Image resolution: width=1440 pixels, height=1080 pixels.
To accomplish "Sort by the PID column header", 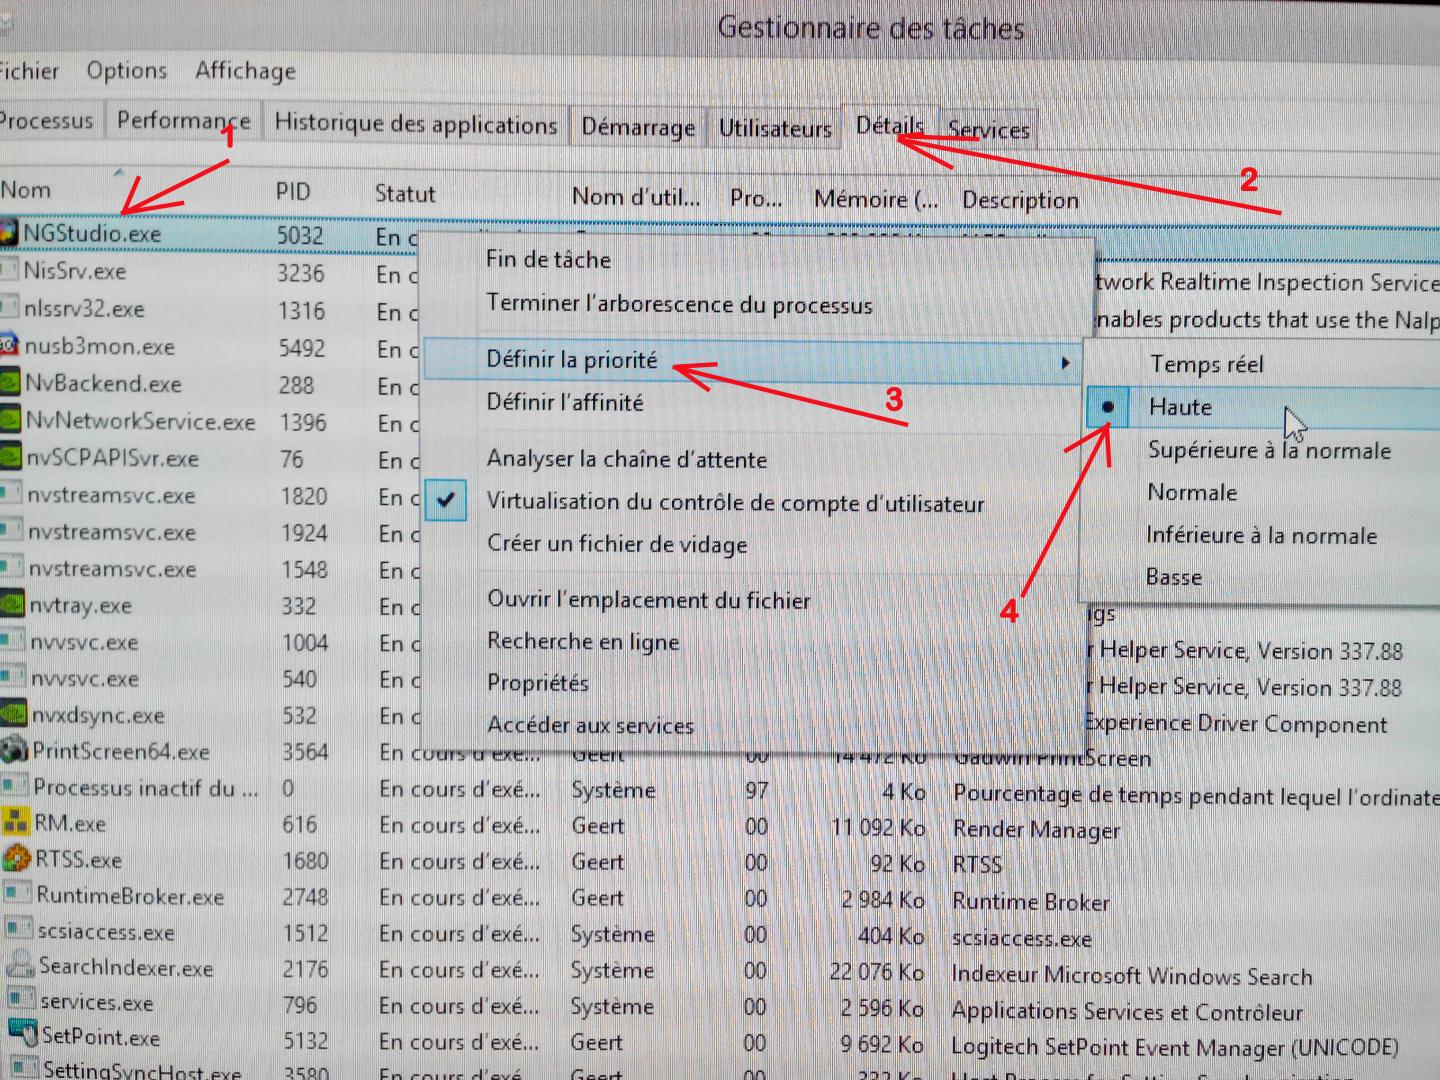I will click(x=293, y=192).
